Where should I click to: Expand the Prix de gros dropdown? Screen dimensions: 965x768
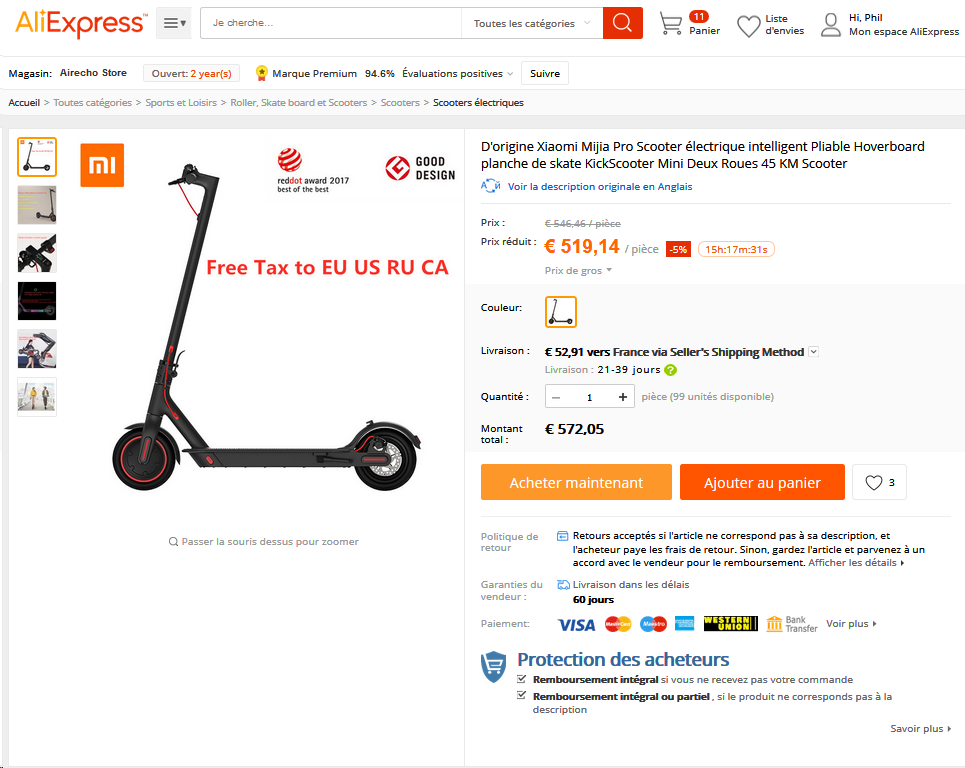(578, 270)
